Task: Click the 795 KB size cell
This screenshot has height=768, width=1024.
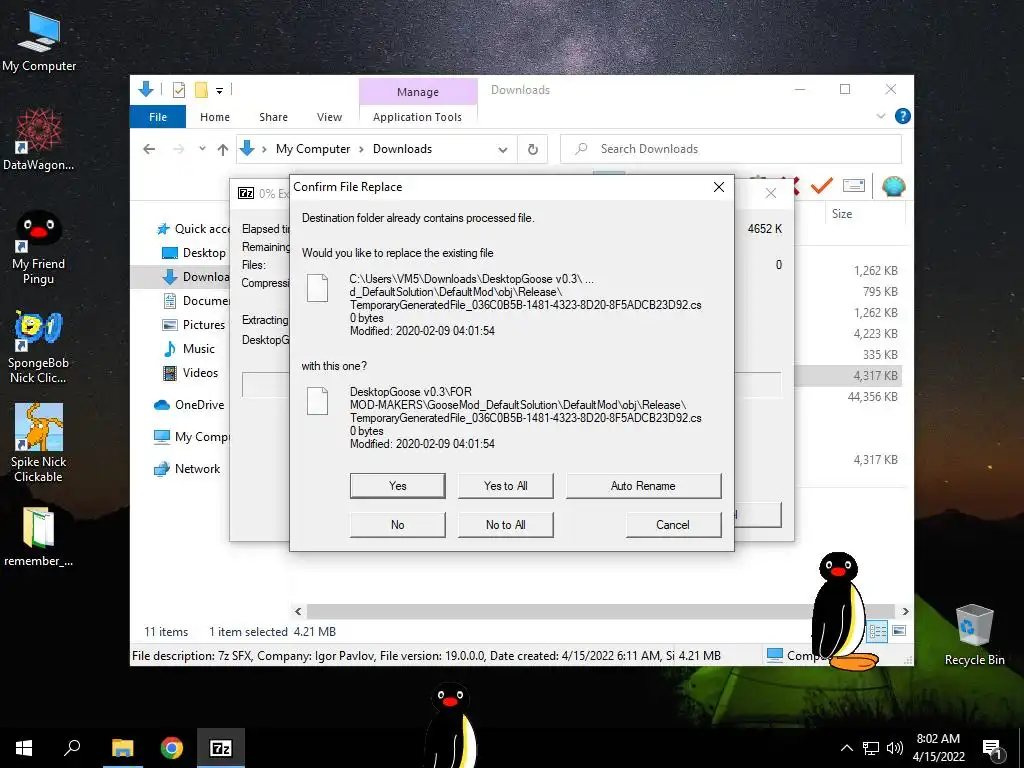Action: point(880,292)
